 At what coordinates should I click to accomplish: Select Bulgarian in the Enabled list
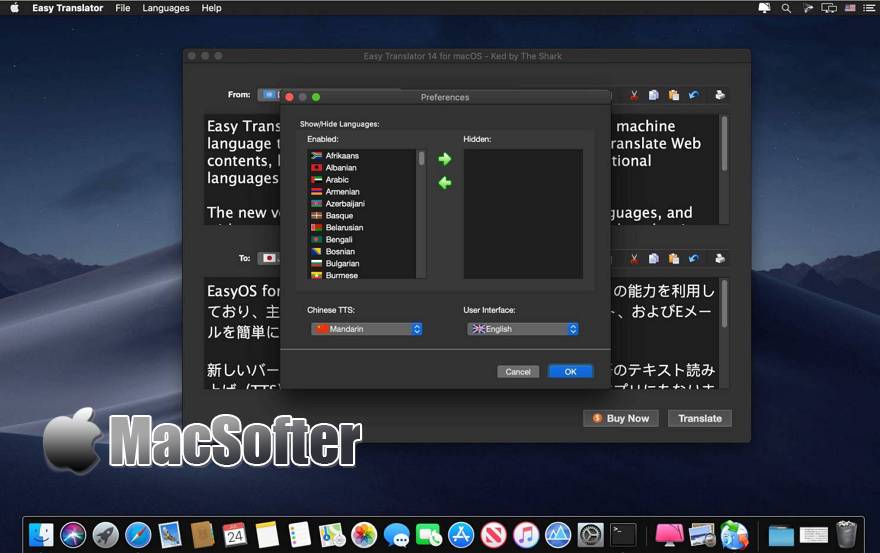(x=363, y=263)
